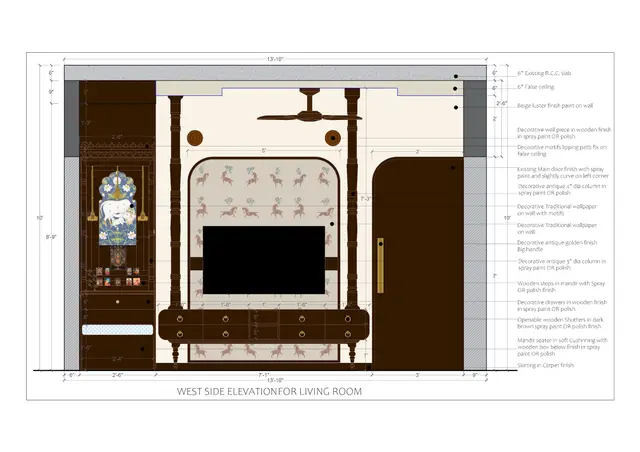This screenshot has height=452, width=640.
Task: Click the golden handle on main door
Action: (x=380, y=265)
